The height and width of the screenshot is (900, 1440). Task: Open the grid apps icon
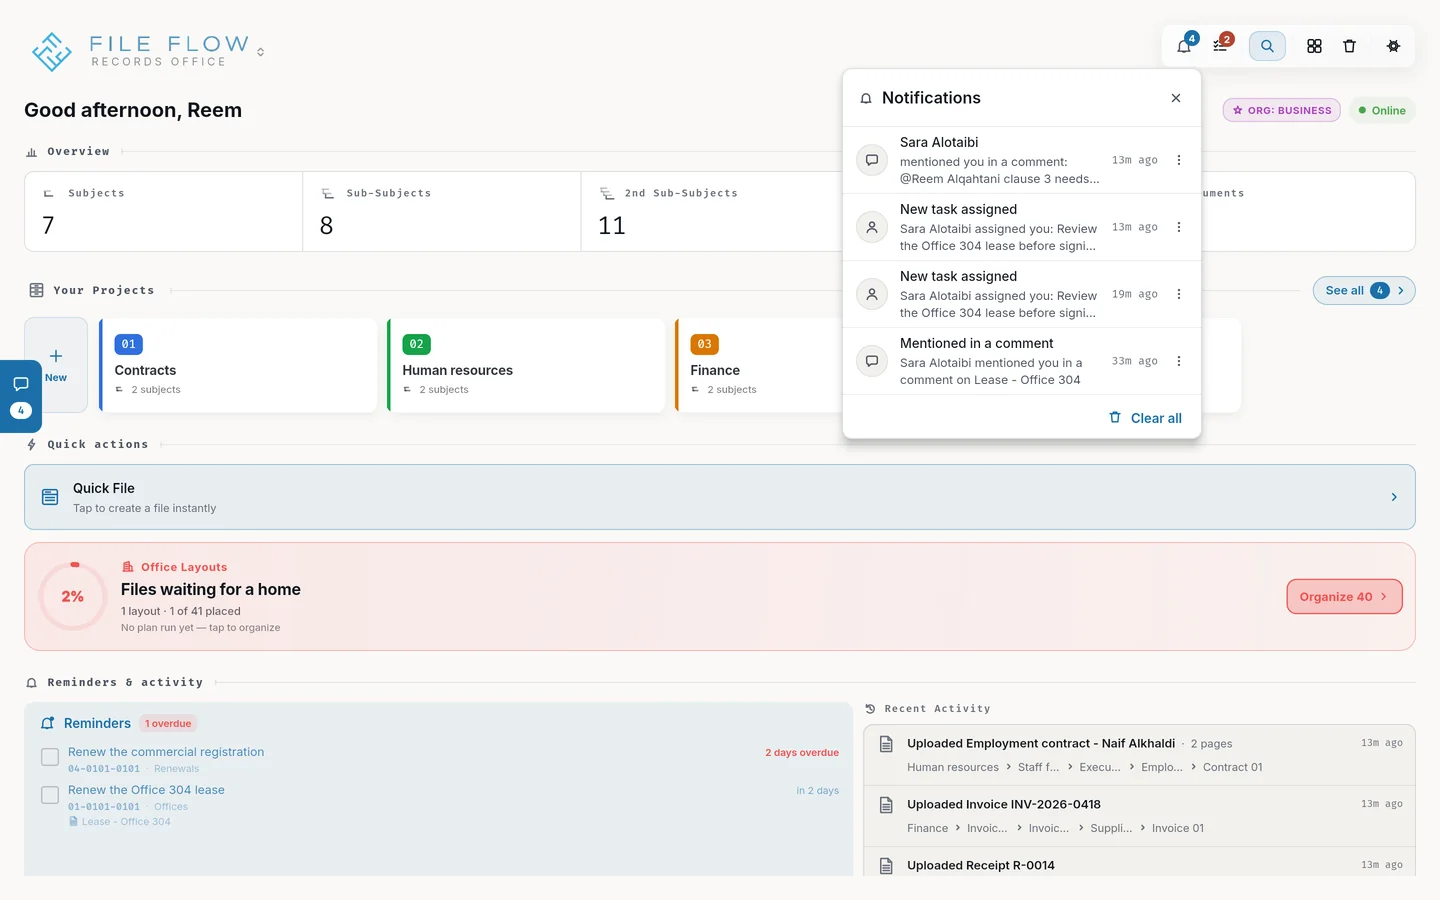(1314, 46)
